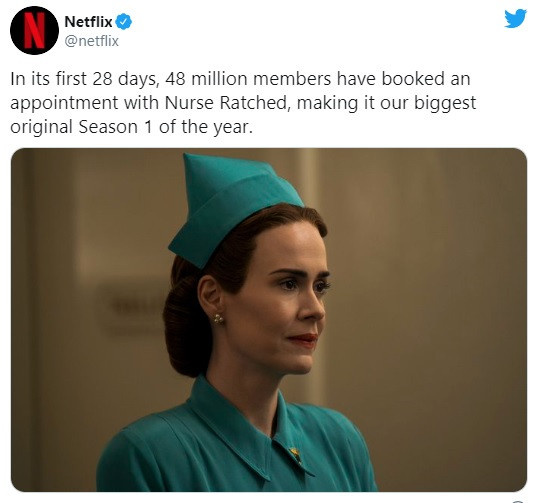Open the Netflix display name link

(x=88, y=22)
